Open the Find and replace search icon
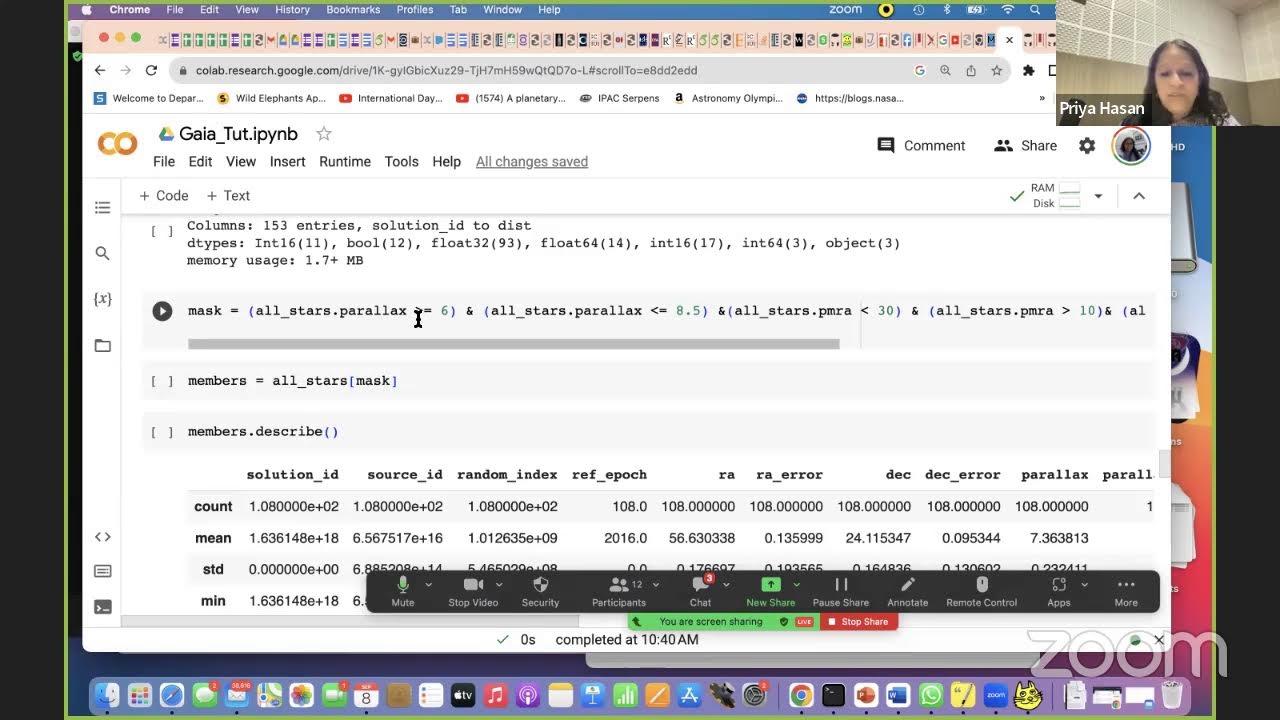The height and width of the screenshot is (720, 1280). pos(102,253)
